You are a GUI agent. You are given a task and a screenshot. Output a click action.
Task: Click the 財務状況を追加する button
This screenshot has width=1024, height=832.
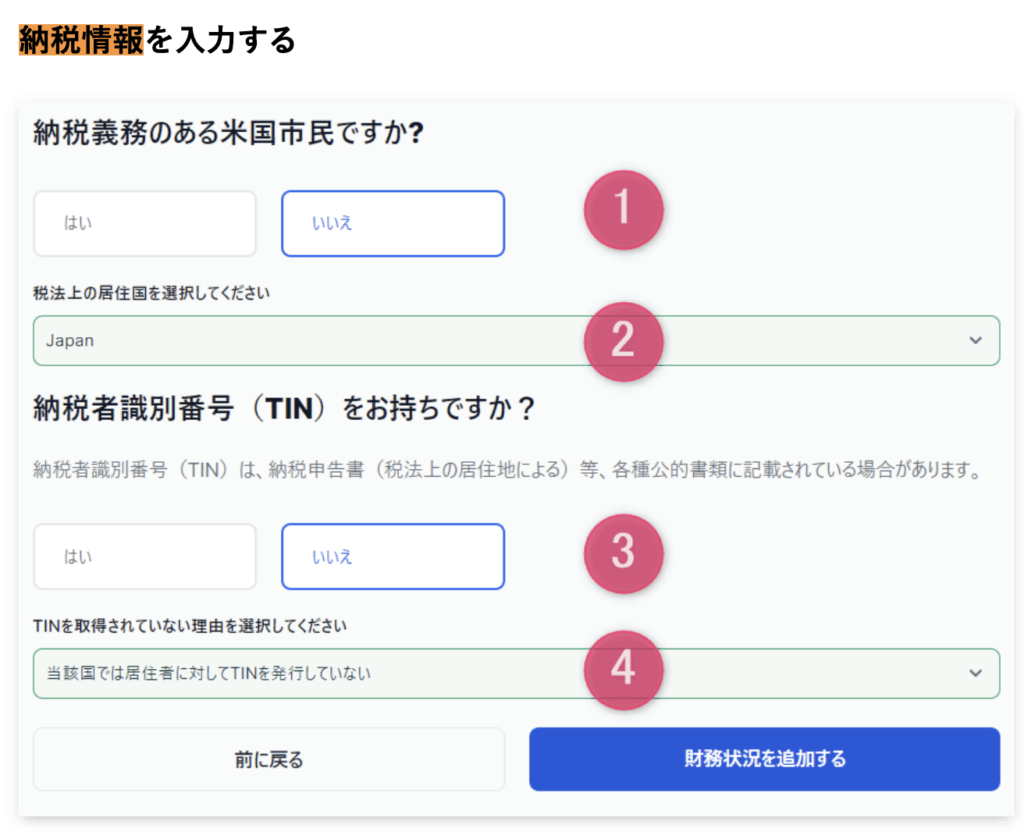[765, 760]
